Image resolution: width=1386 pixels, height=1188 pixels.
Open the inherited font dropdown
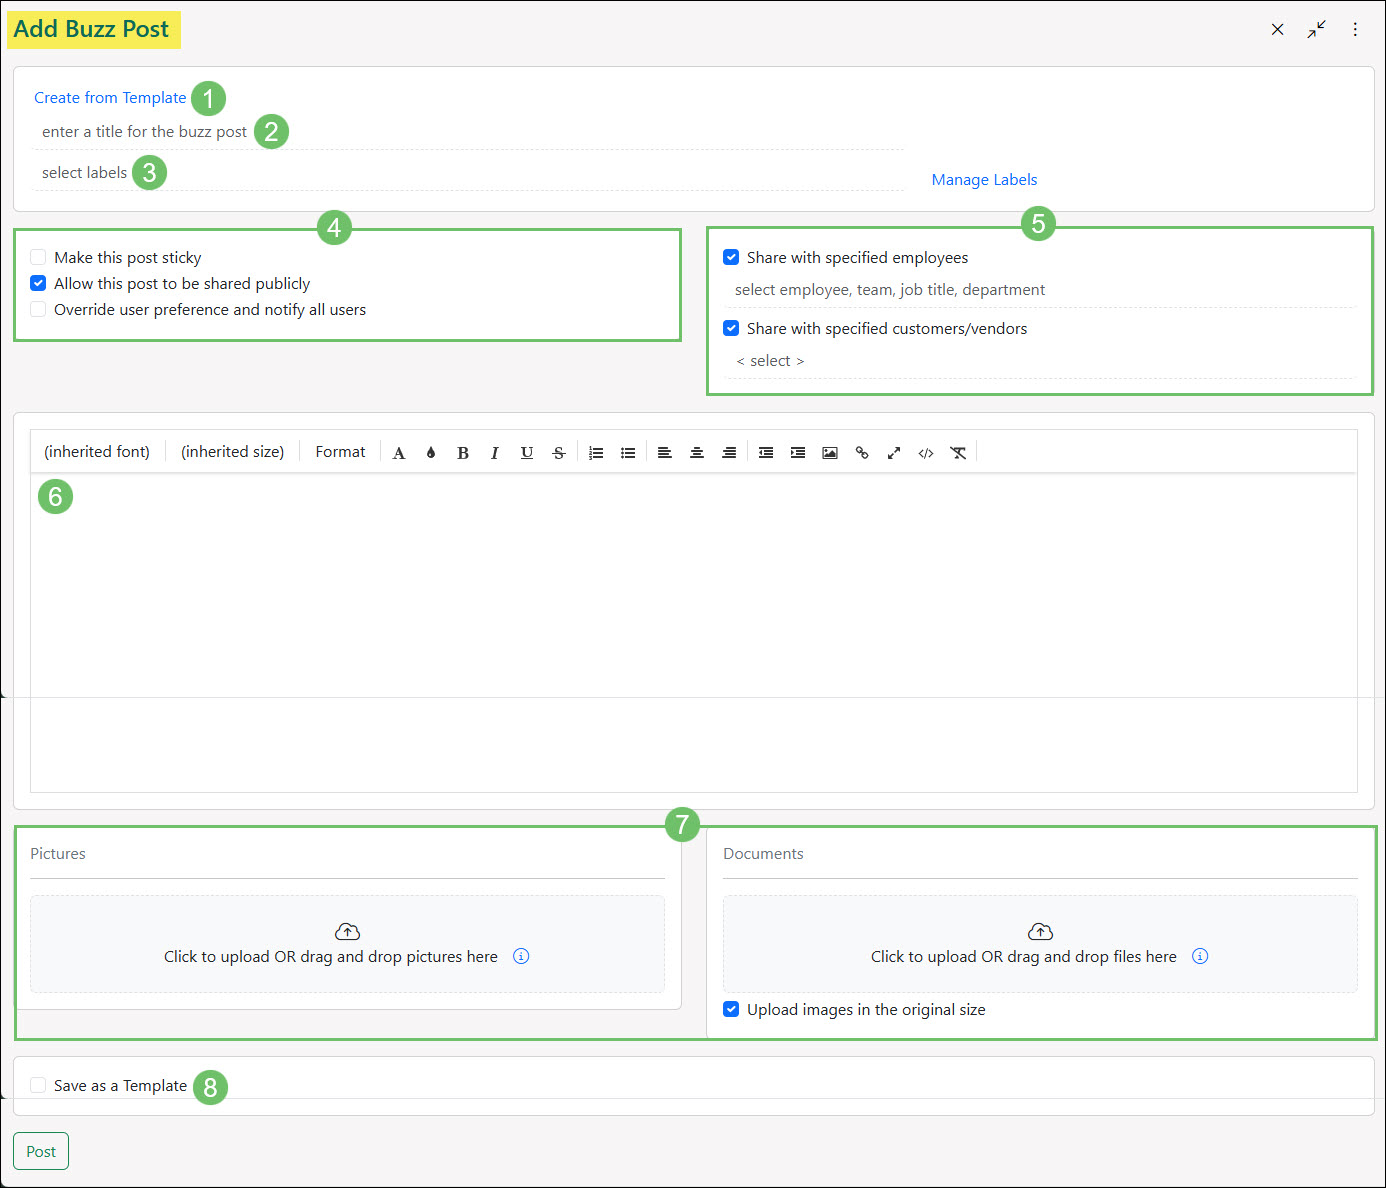click(x=97, y=452)
